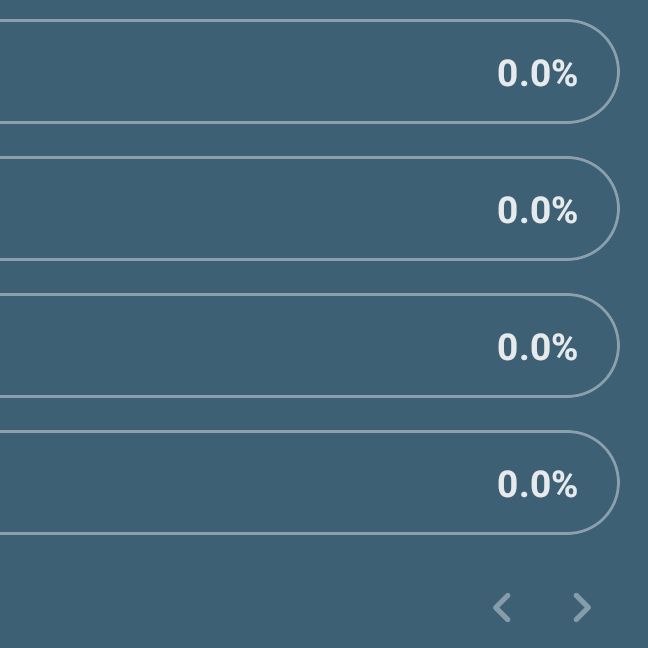Image resolution: width=648 pixels, height=648 pixels.
Task: Click the leading zero in the first row's value
Action: [x=508, y=73]
